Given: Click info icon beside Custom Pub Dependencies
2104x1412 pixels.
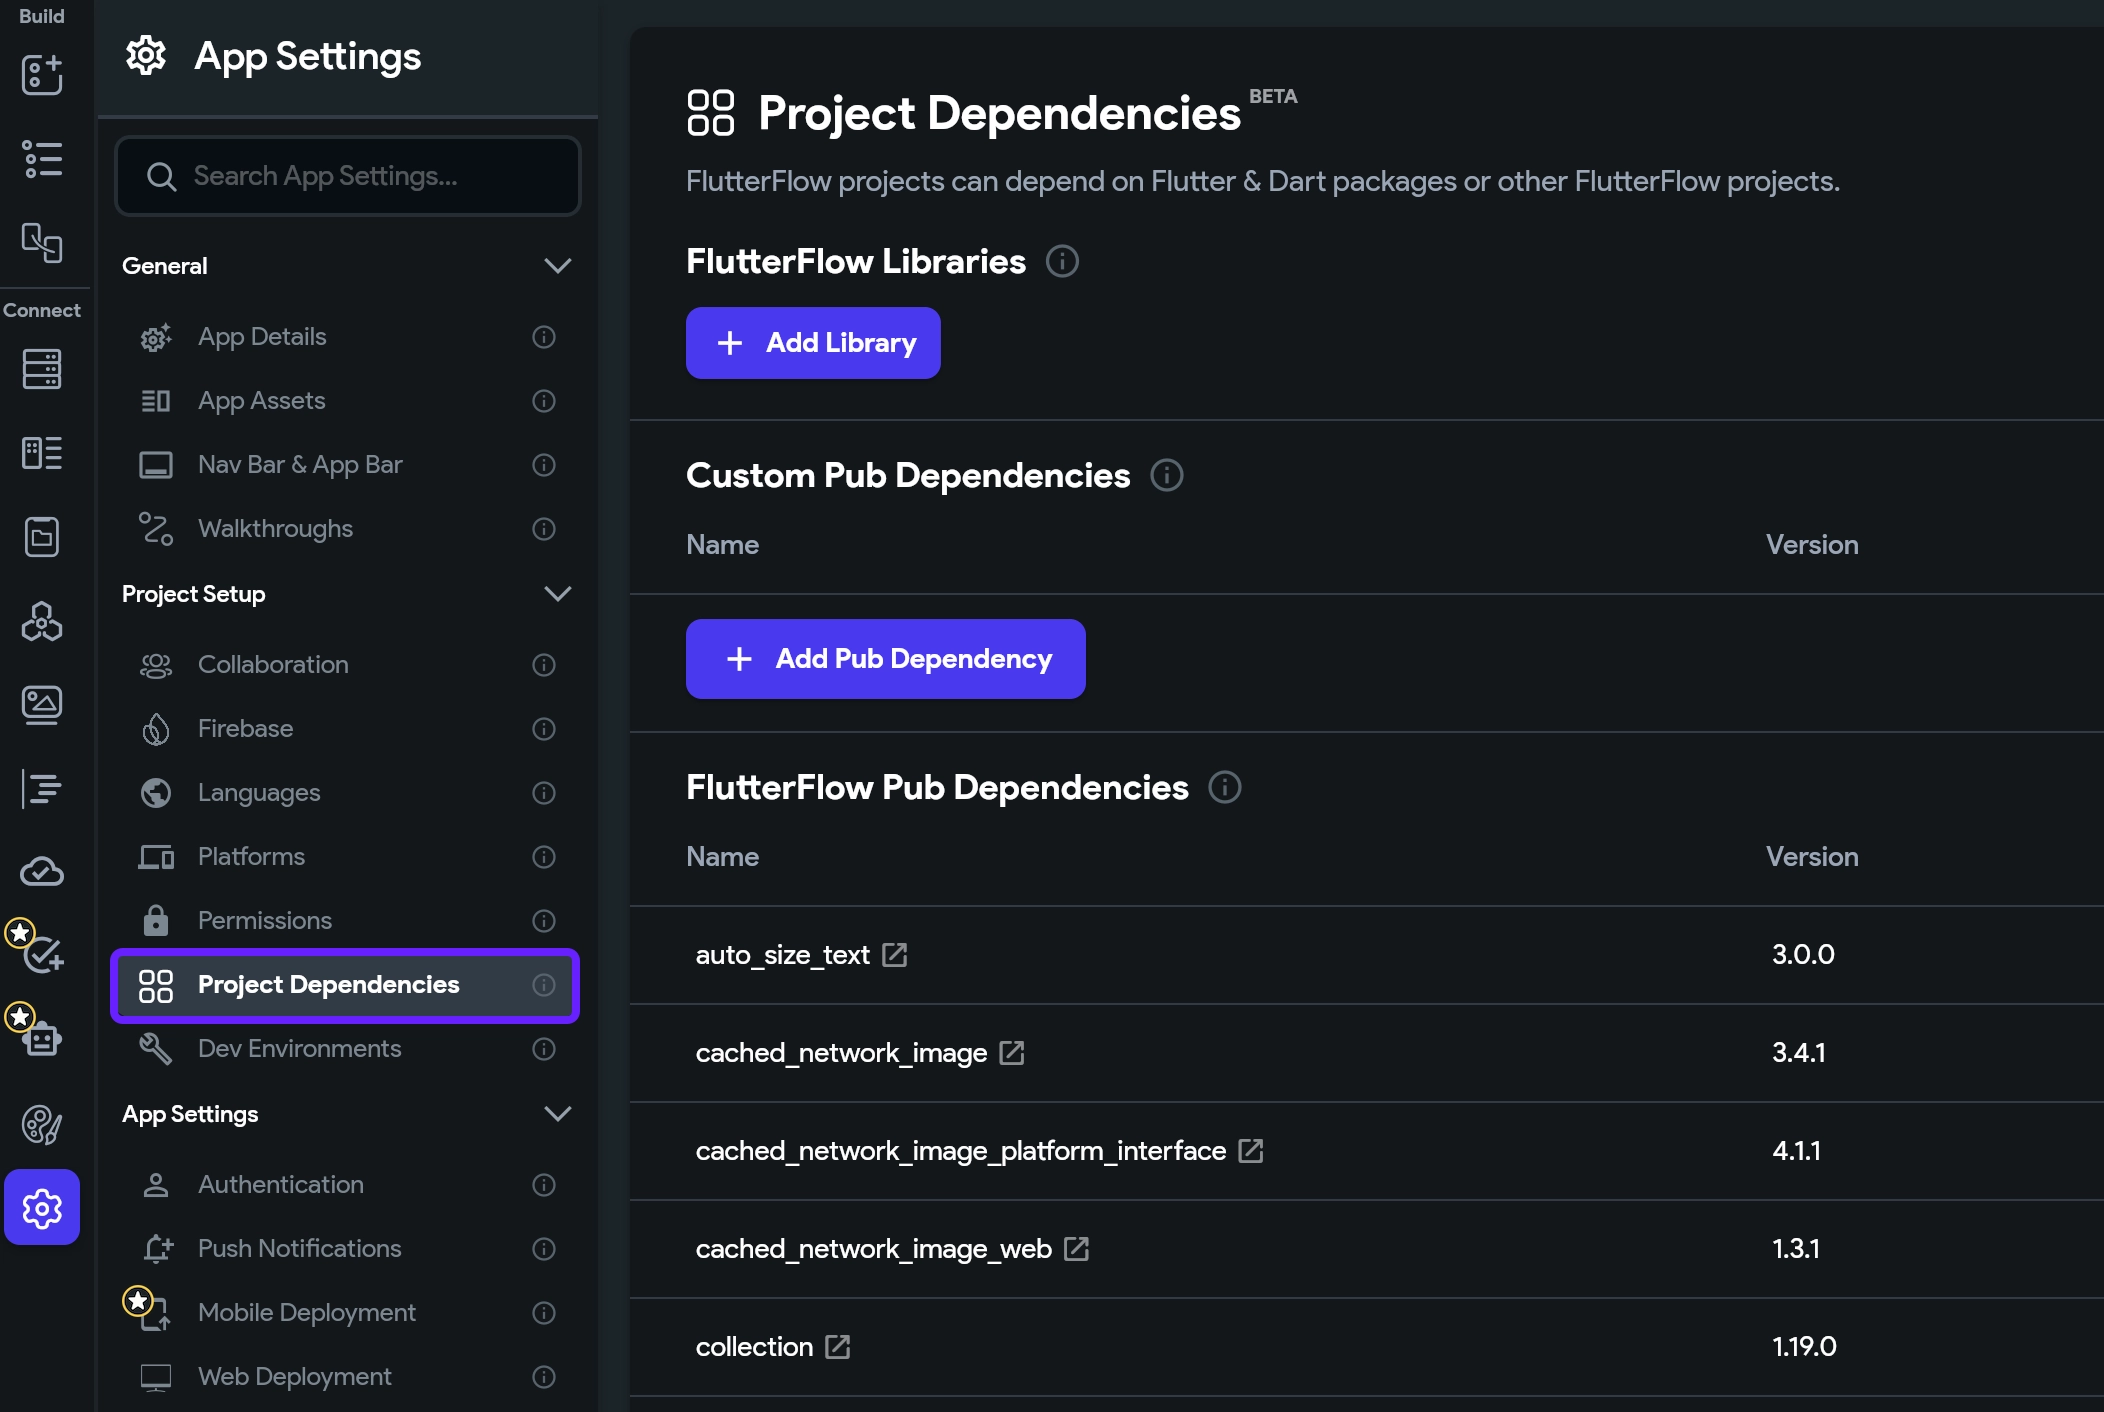Looking at the screenshot, I should [x=1166, y=476].
